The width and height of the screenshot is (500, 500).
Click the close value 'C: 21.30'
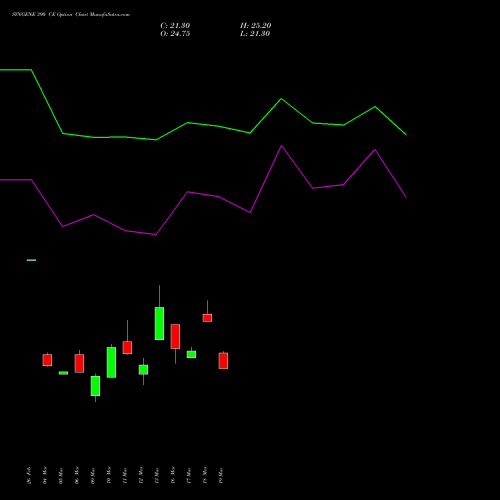[175, 26]
